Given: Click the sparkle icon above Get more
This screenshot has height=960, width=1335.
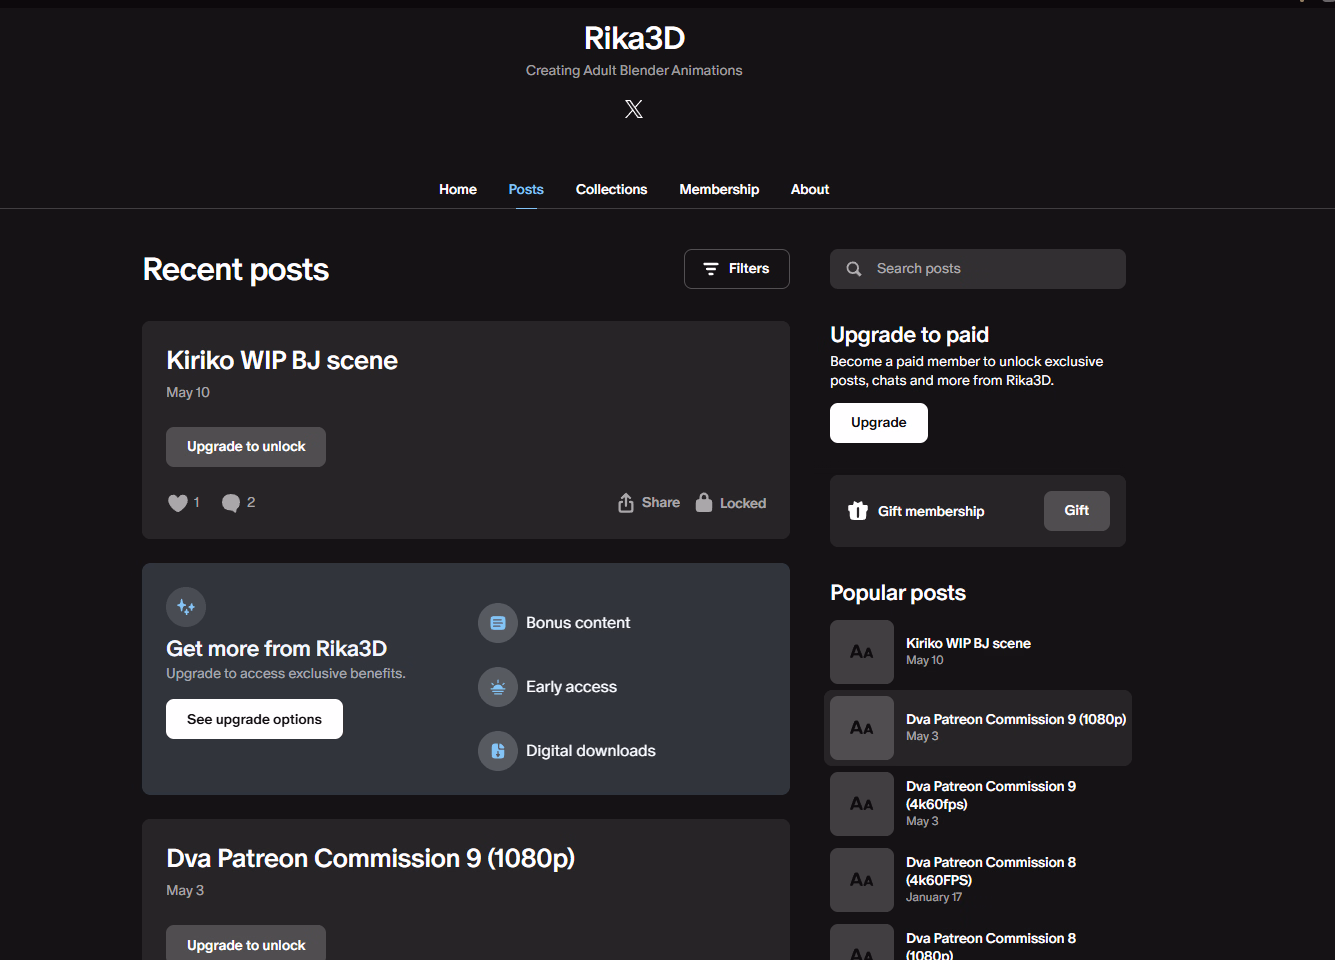Looking at the screenshot, I should click(186, 607).
